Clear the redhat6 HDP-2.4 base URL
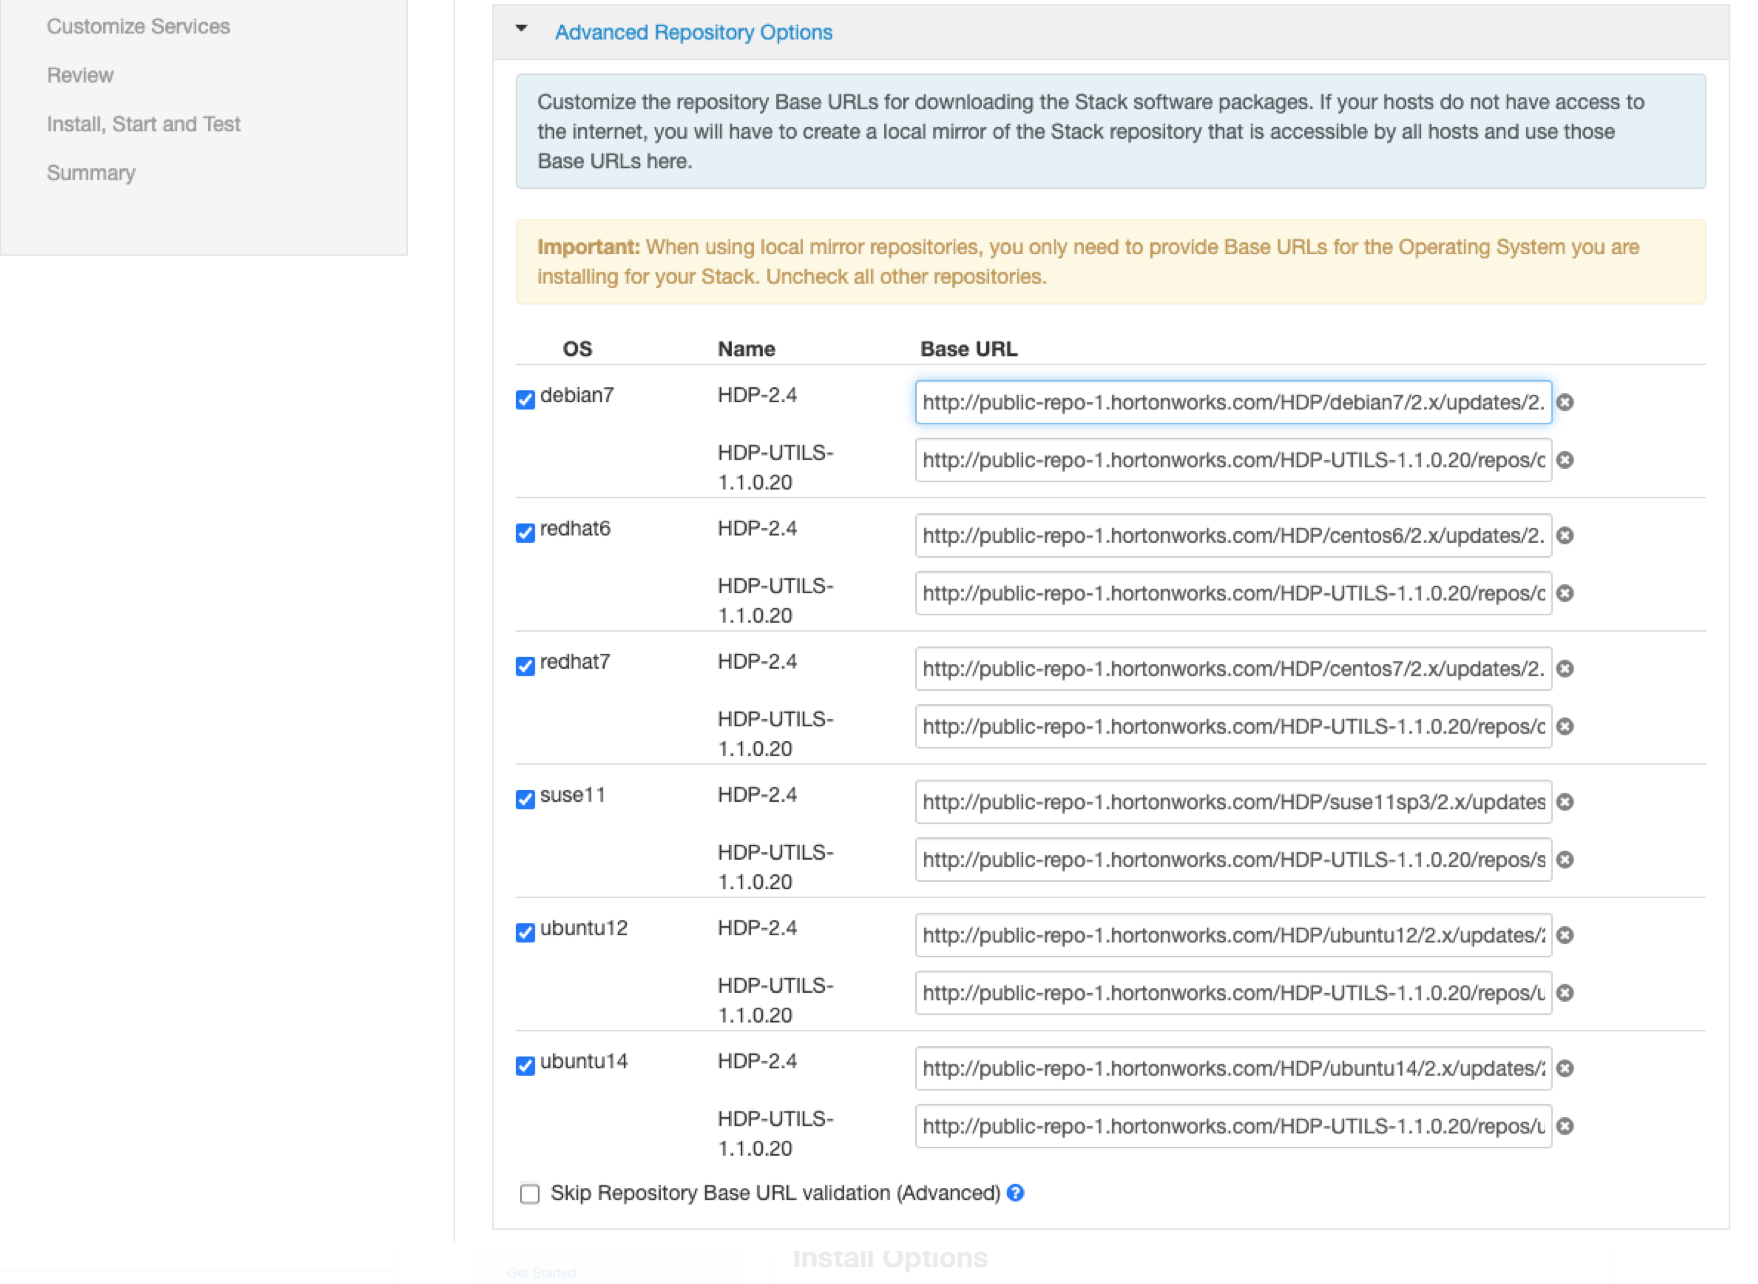 (1565, 536)
